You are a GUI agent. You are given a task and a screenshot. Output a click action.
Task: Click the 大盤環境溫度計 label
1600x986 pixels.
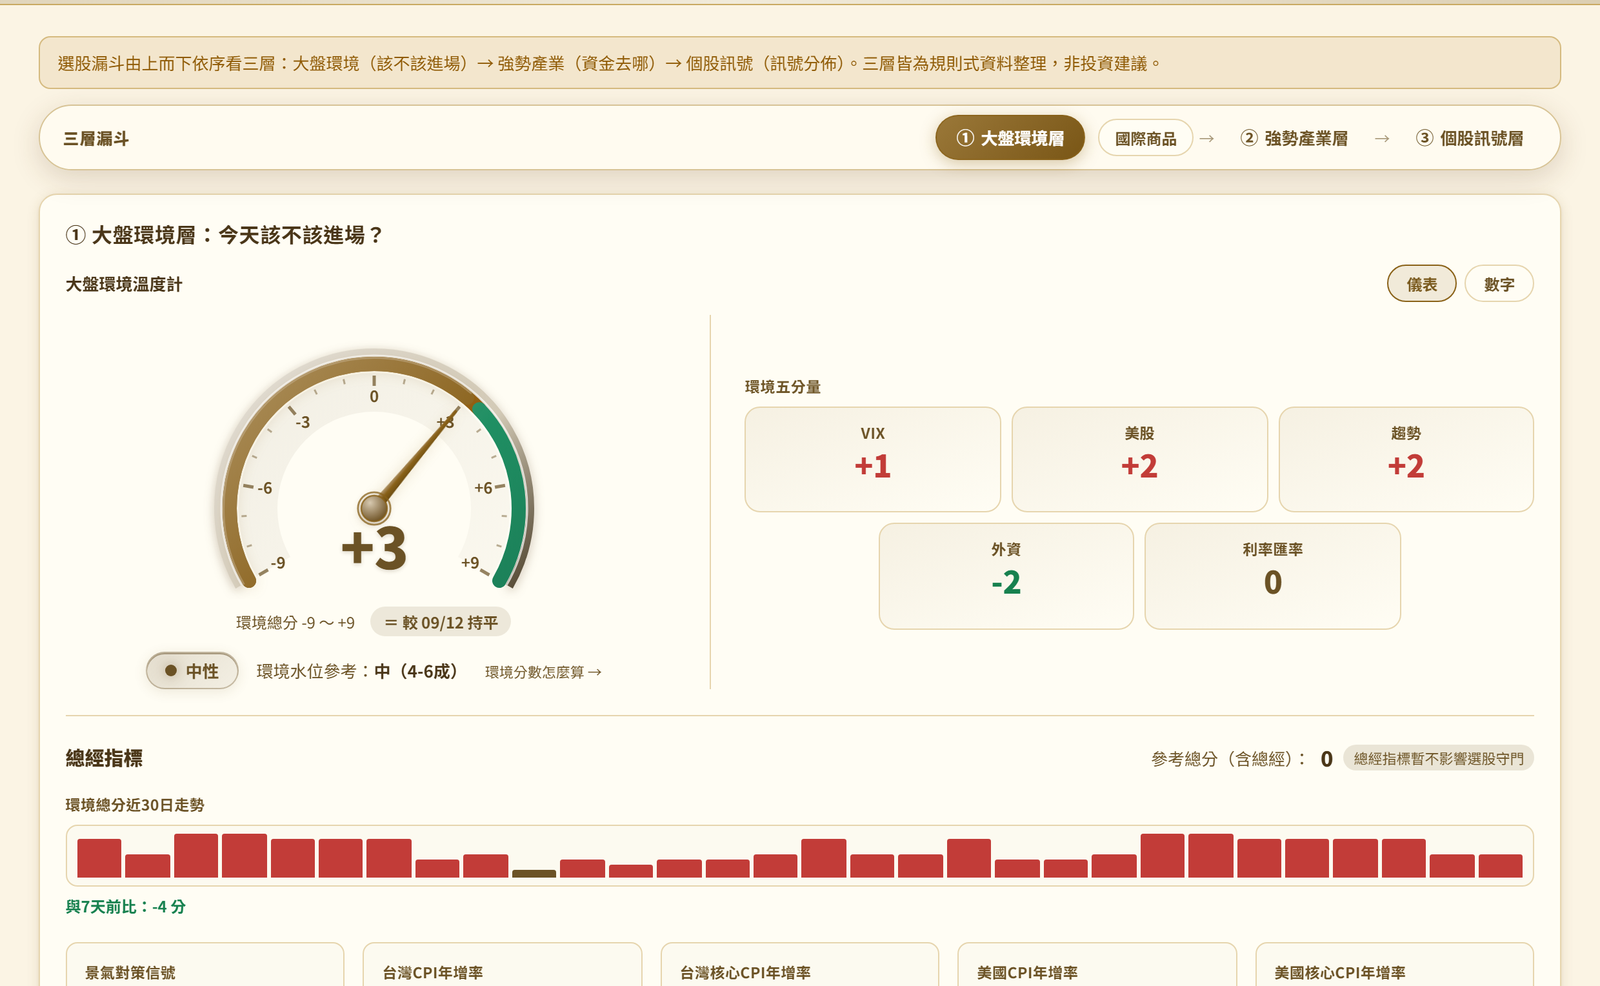point(124,284)
